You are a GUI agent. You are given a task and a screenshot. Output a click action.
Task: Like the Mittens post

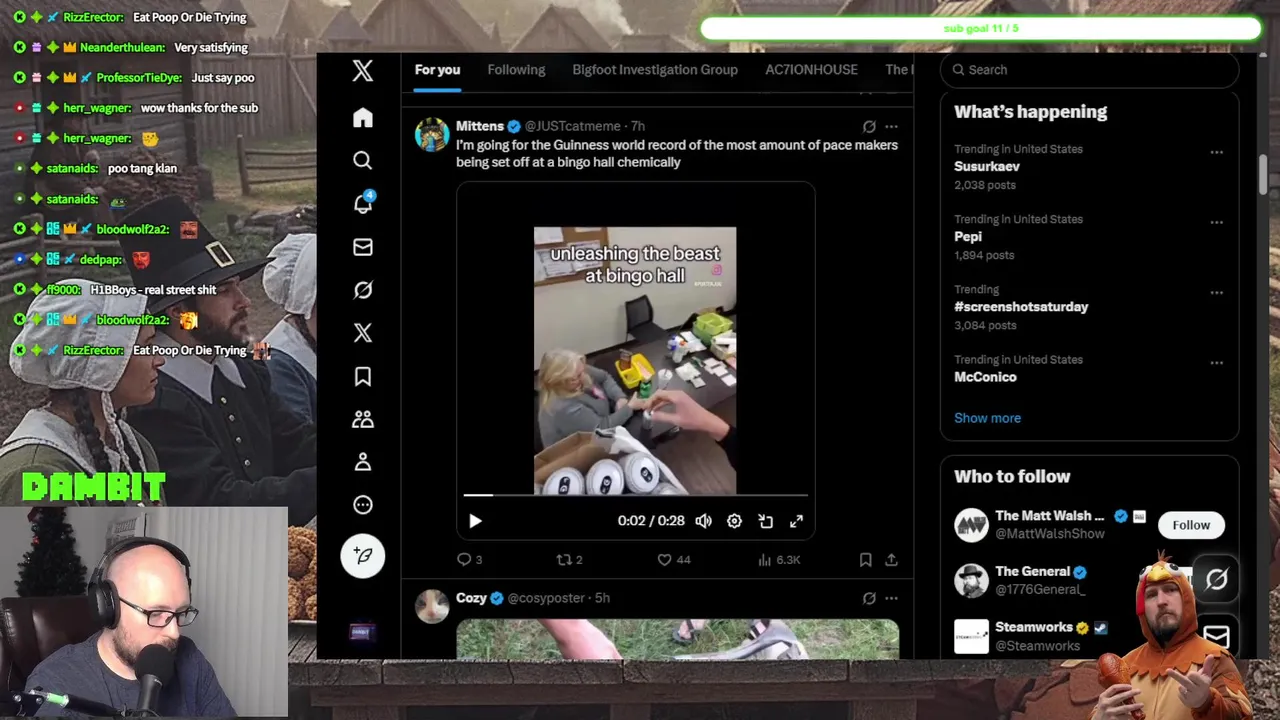tap(673, 560)
